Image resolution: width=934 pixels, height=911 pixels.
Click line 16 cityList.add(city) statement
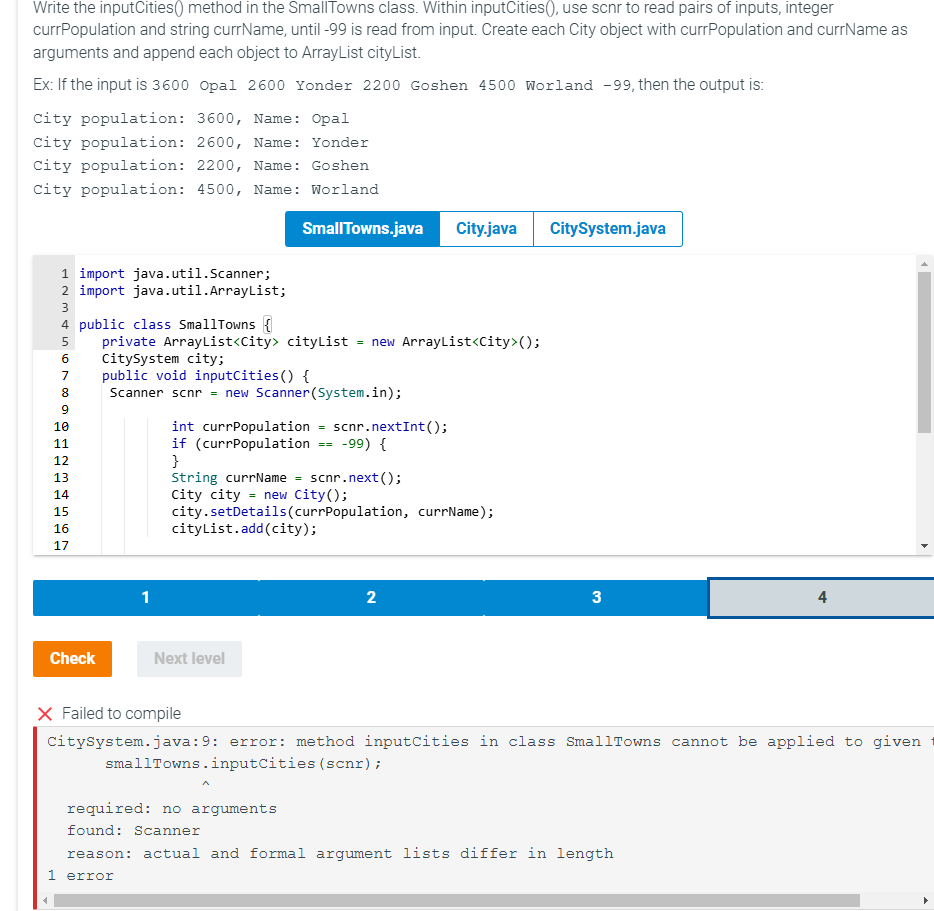pyautogui.click(x=244, y=529)
